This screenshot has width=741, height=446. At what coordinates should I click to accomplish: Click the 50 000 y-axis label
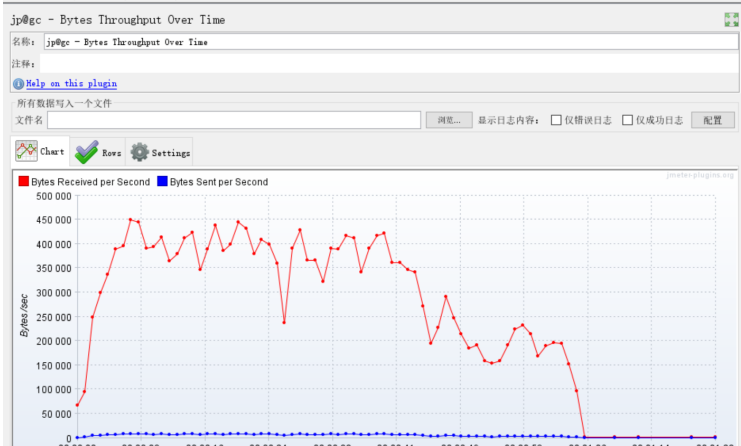point(56,414)
